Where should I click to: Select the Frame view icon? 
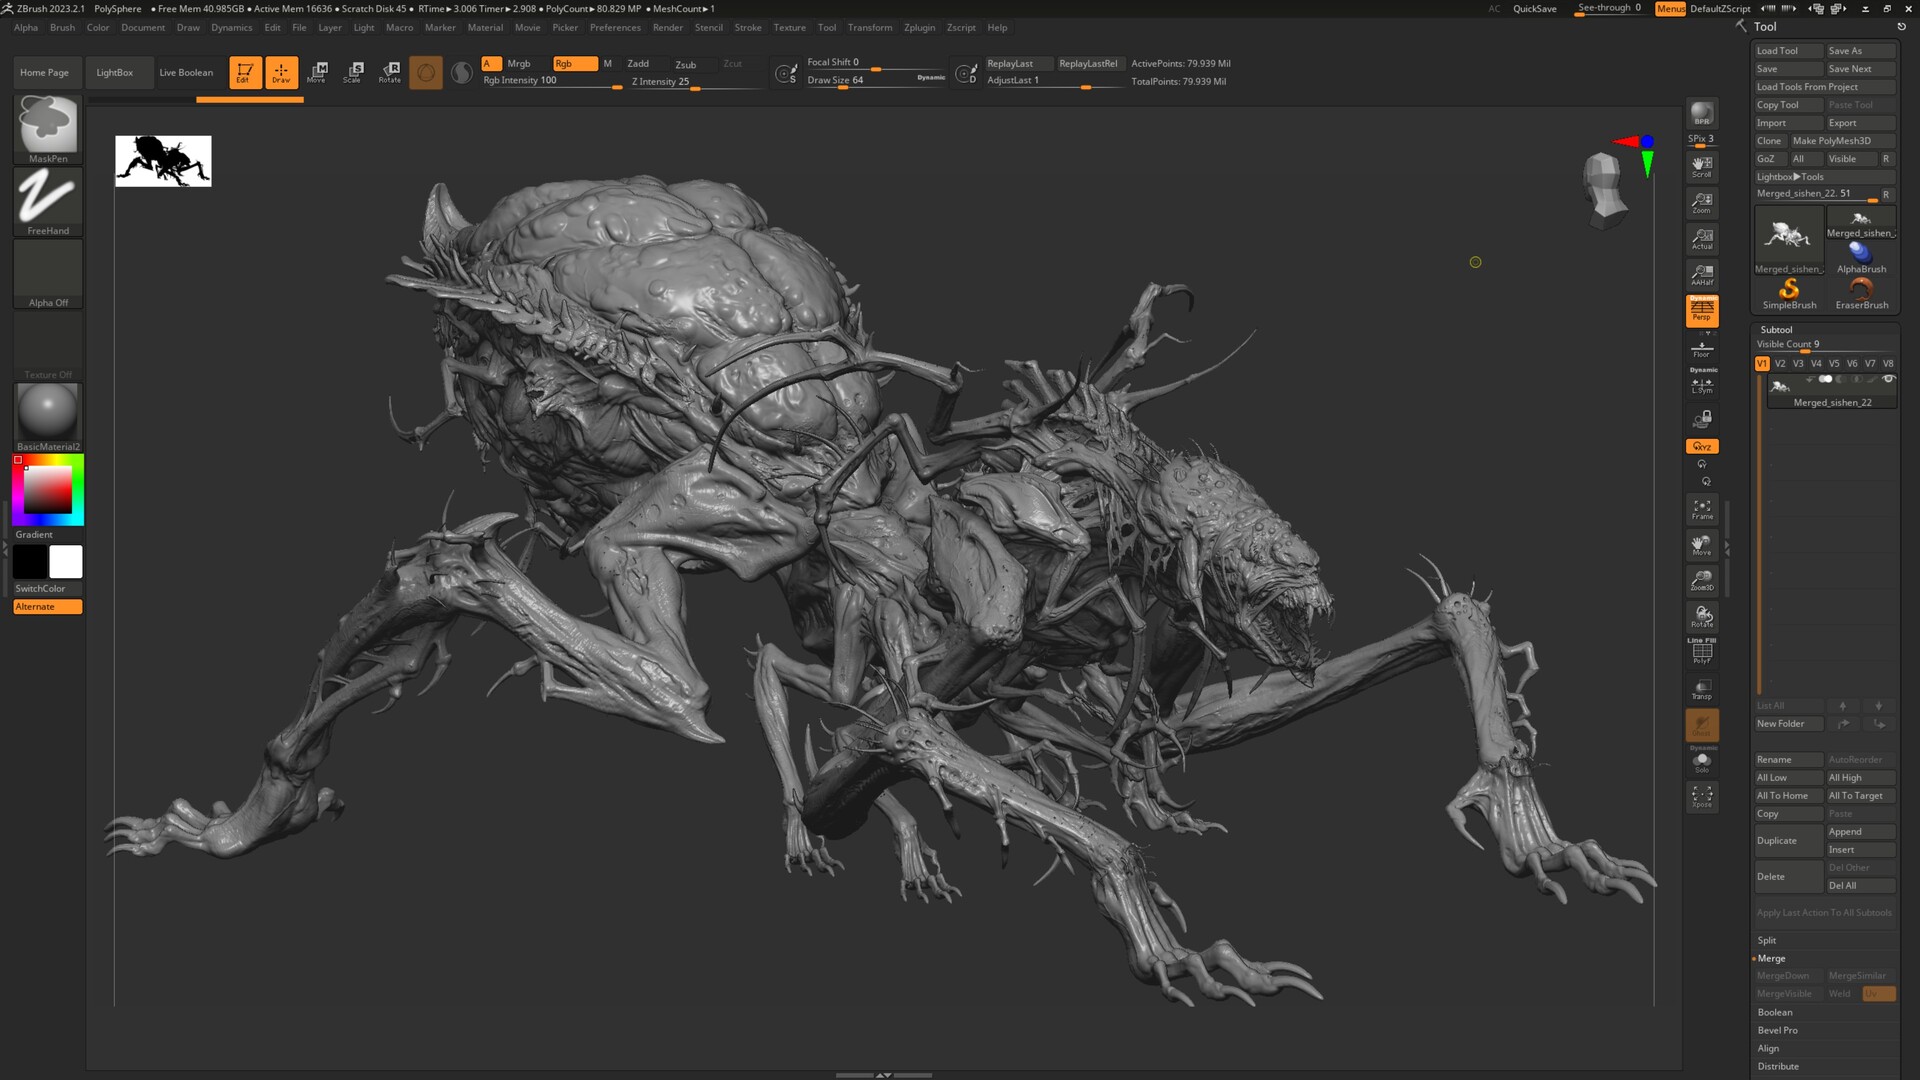coord(1701,509)
